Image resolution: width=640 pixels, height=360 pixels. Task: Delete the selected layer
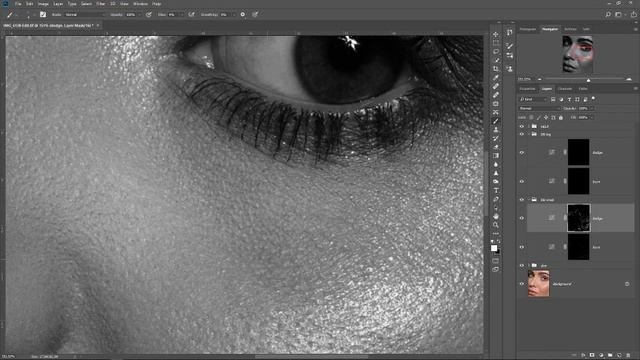628,356
